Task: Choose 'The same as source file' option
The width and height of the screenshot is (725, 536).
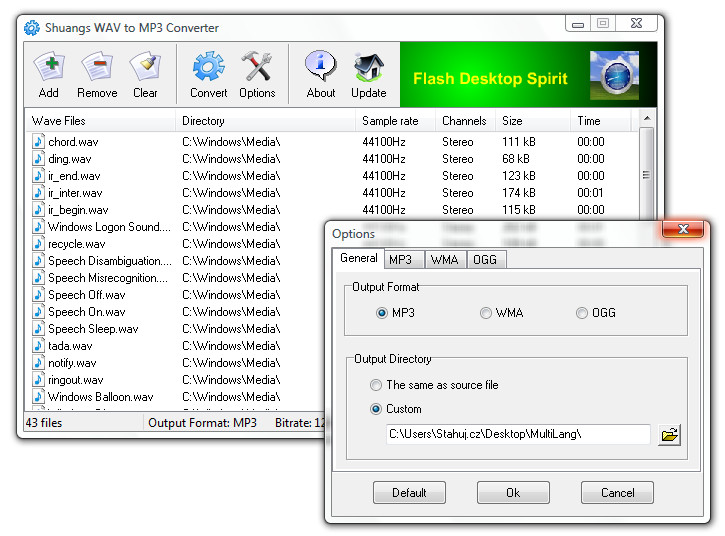Action: (376, 385)
